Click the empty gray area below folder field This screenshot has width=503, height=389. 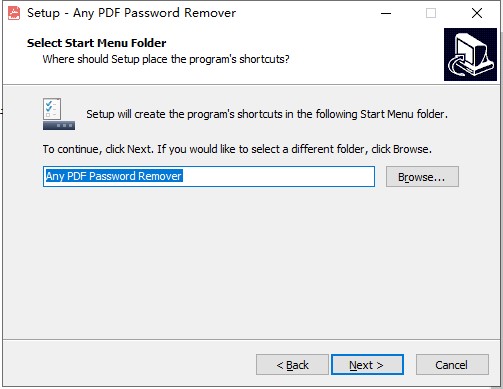coord(250,263)
